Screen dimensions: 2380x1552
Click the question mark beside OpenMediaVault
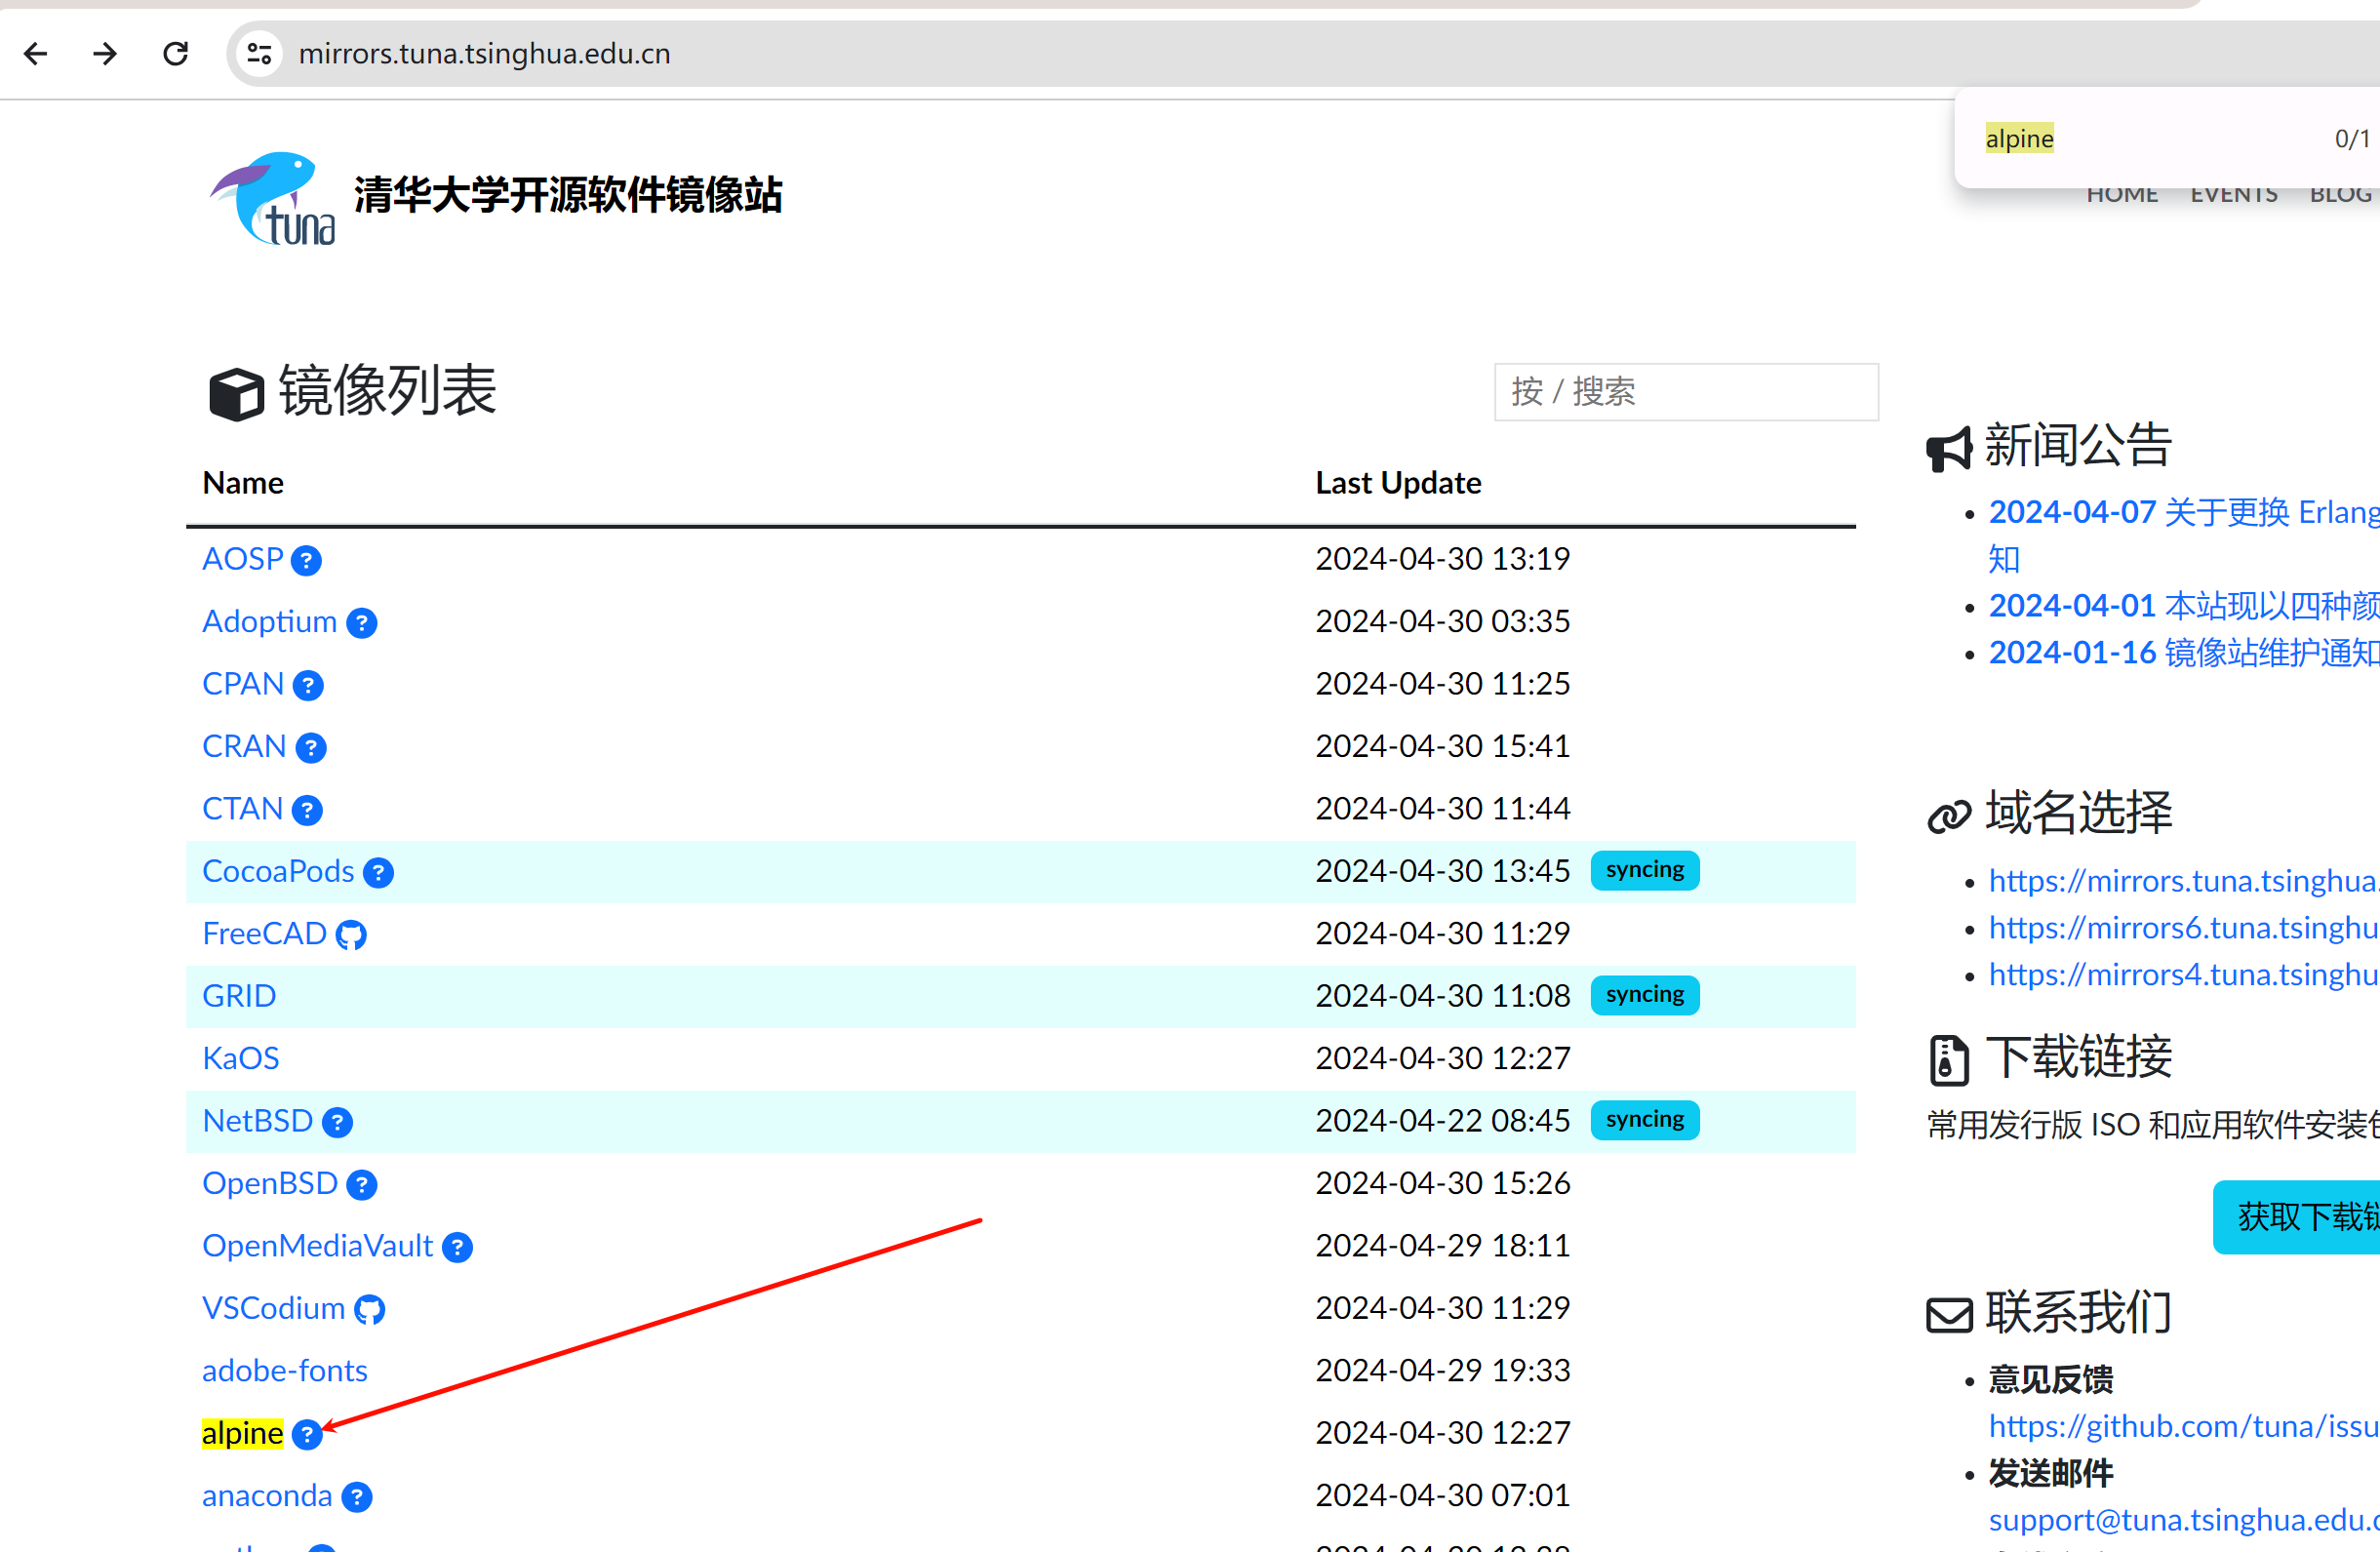coord(457,1247)
